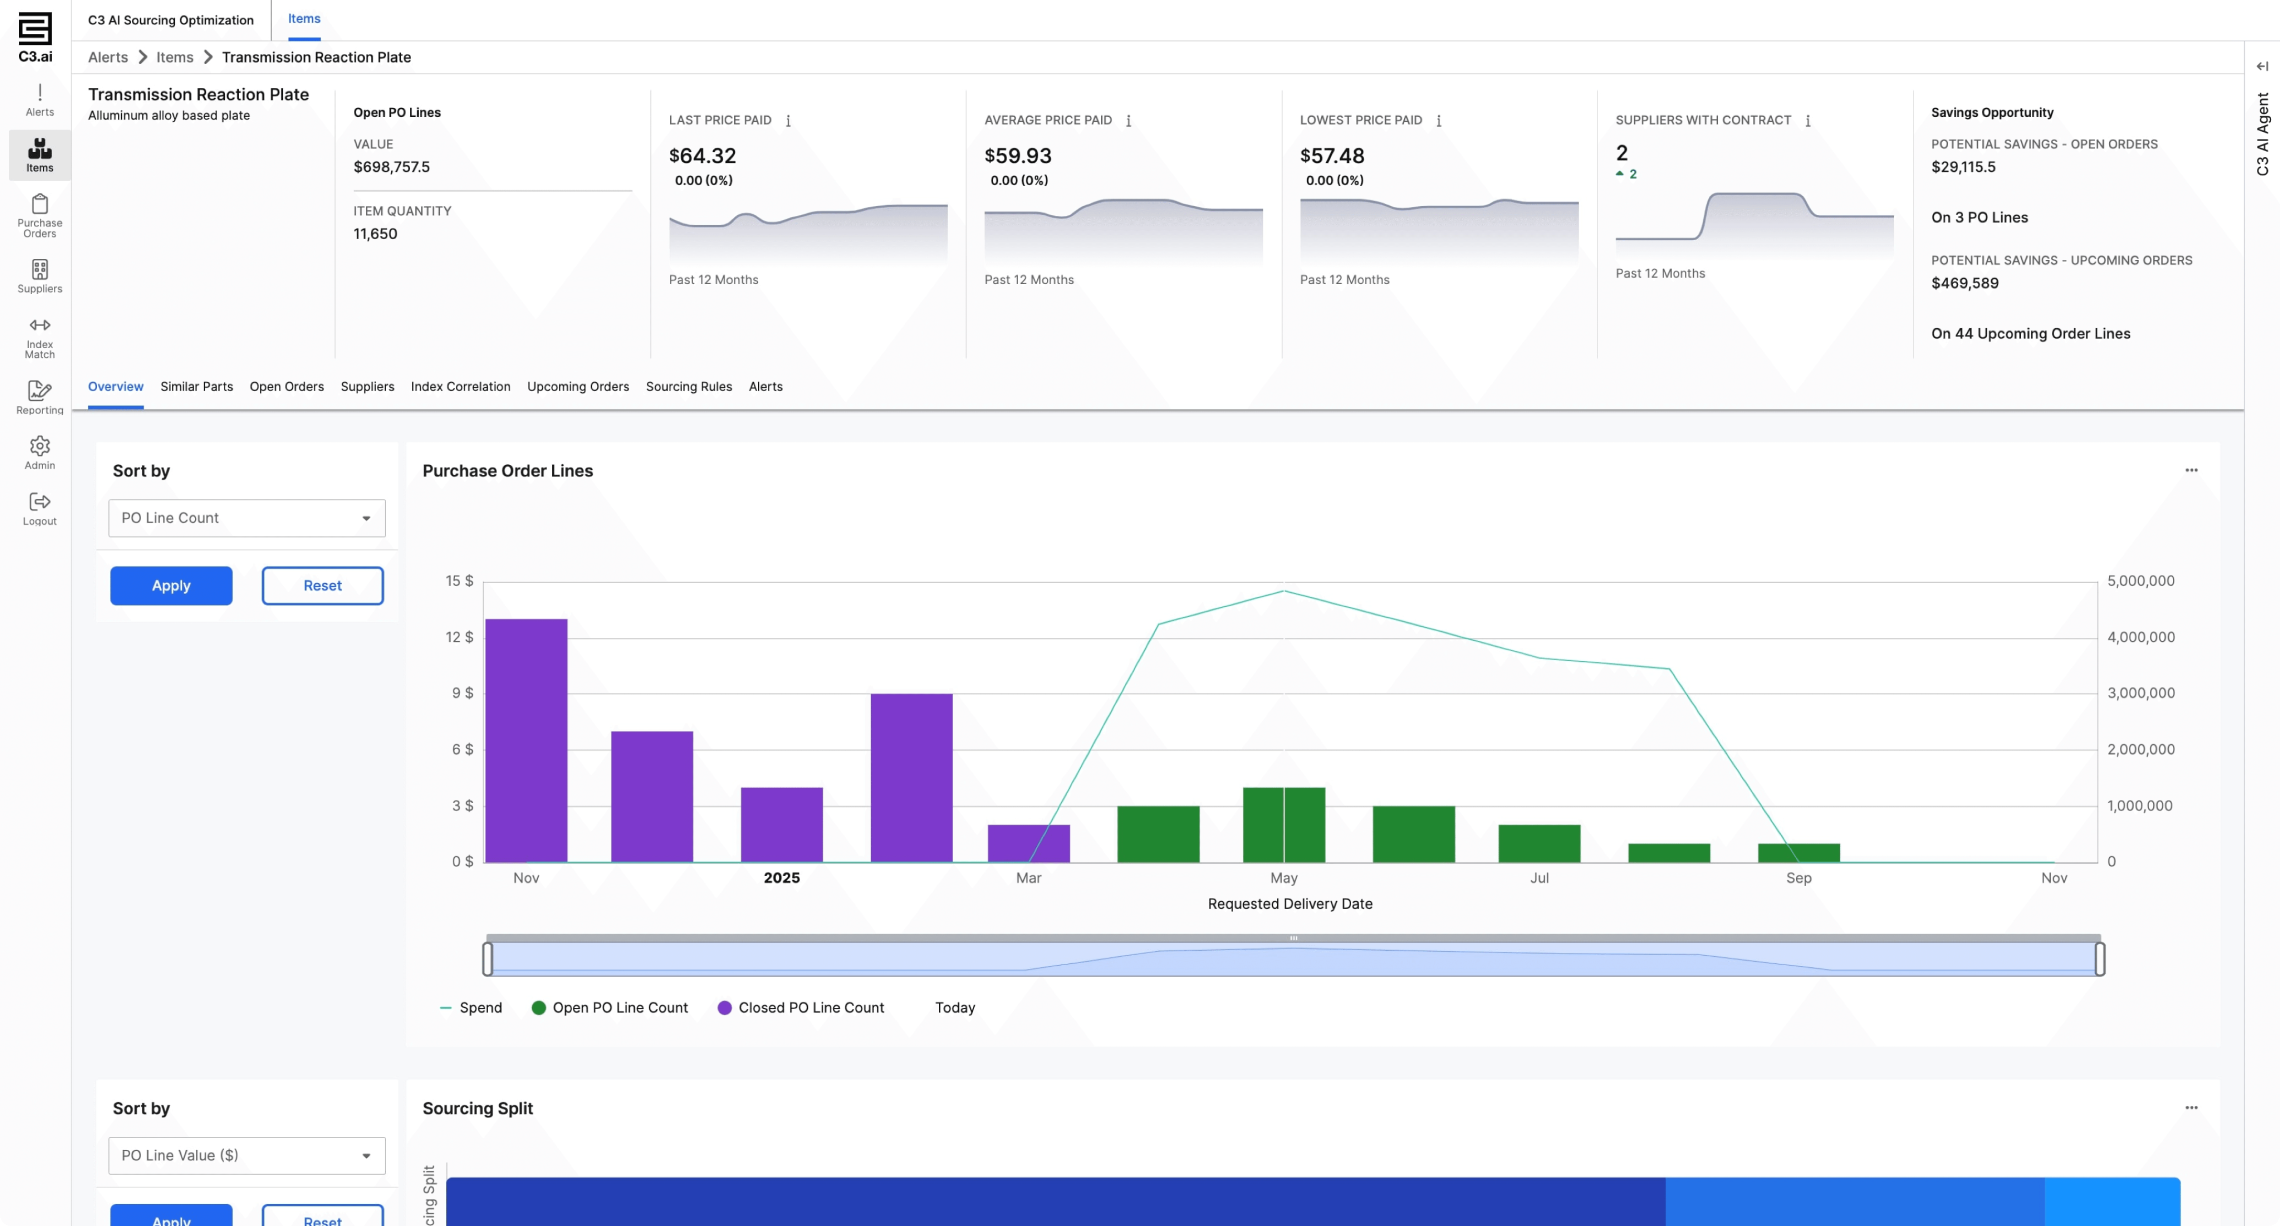Click the 11,650 item quantity value
2280x1226 pixels.
coord(375,233)
